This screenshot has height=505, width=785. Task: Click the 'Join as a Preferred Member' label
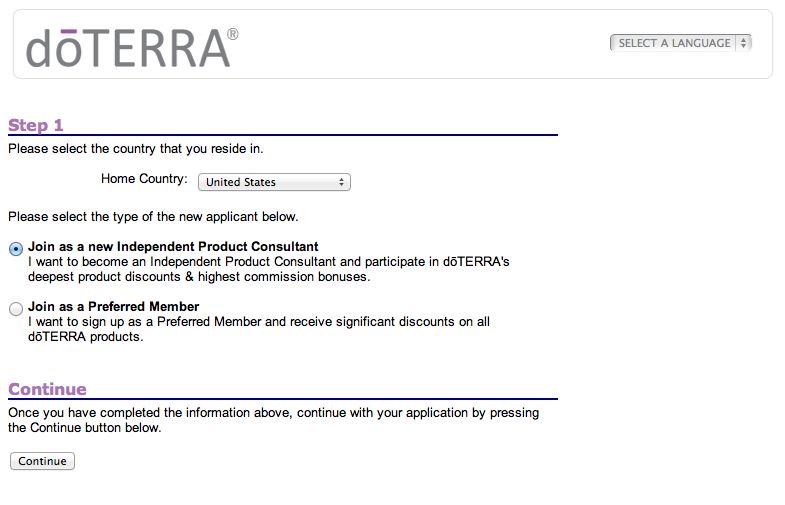114,306
